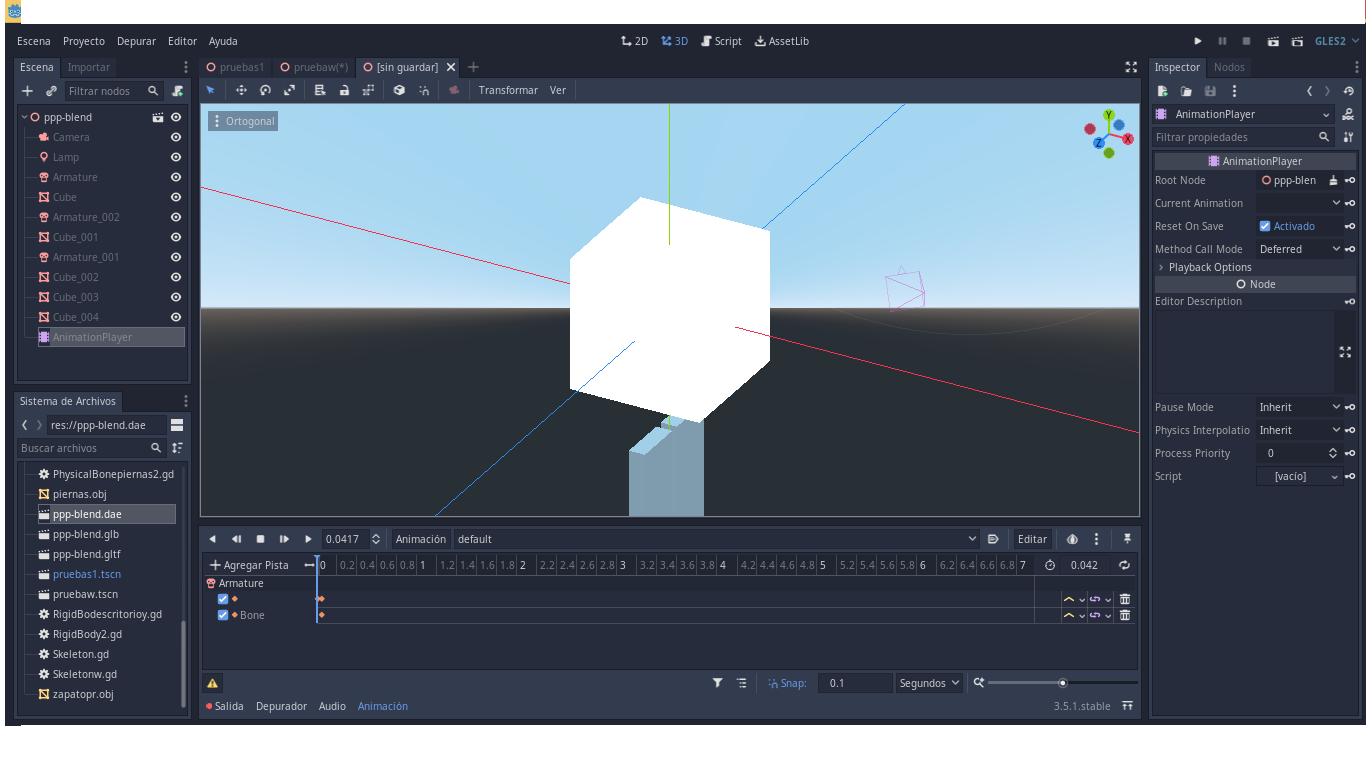Viewport: 1366px width, 768px height.
Task: Filter tracks with funnel icon
Action: (717, 683)
